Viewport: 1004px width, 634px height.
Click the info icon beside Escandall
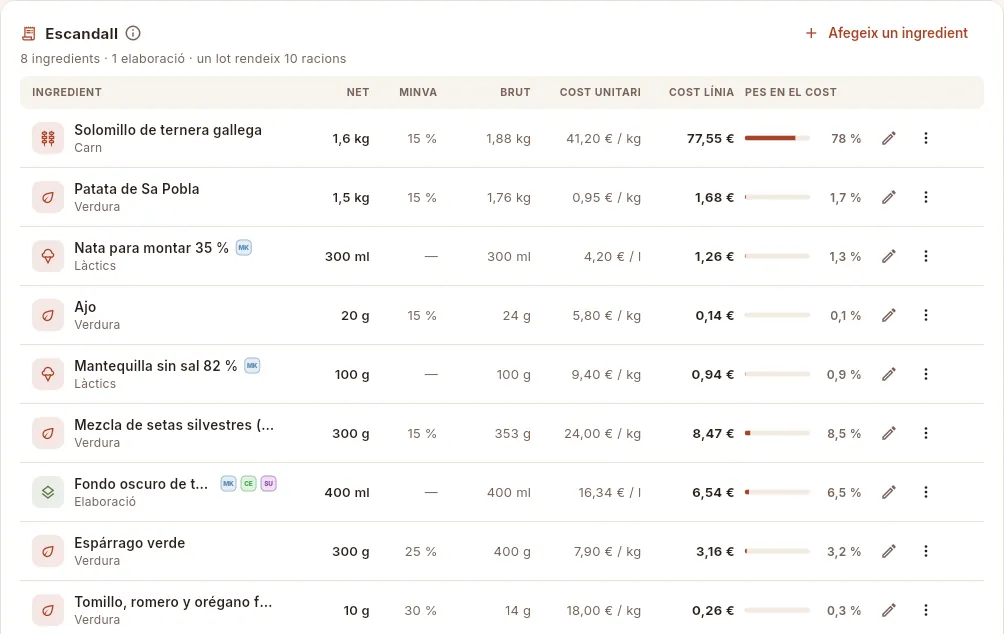coord(133,33)
